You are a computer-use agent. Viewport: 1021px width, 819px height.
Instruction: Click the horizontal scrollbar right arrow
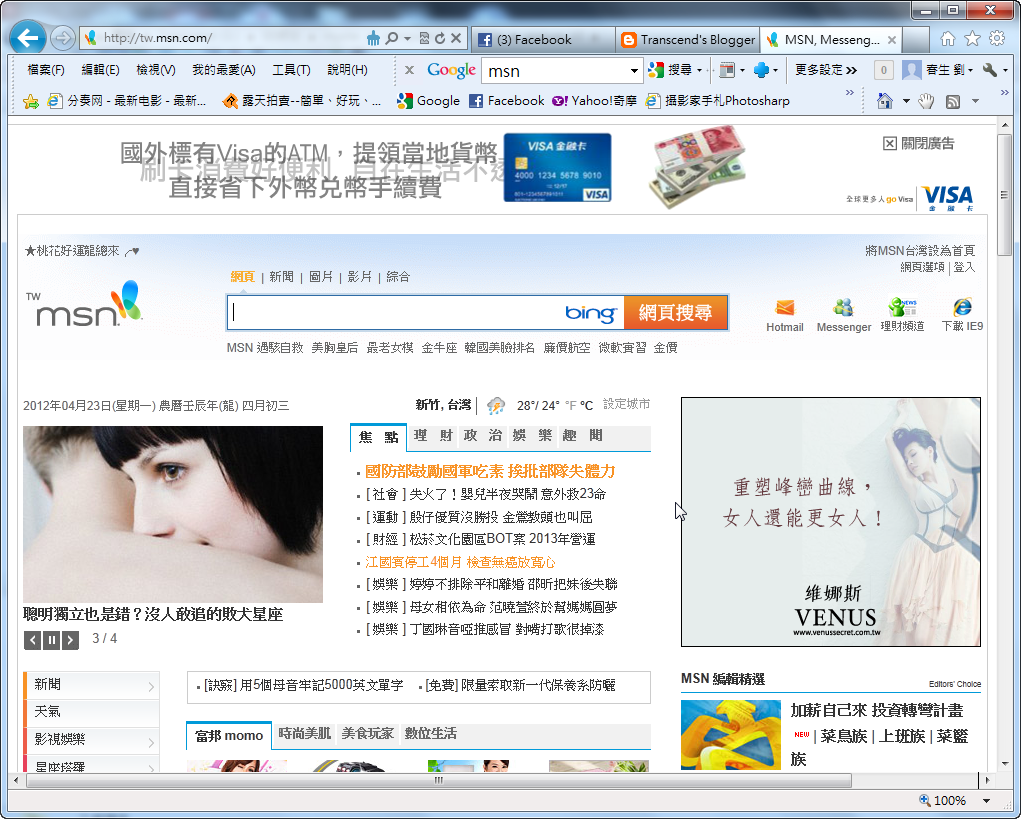coord(987,780)
